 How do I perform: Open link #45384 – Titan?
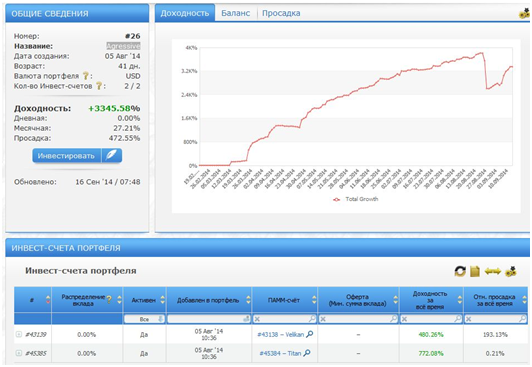click(x=280, y=353)
